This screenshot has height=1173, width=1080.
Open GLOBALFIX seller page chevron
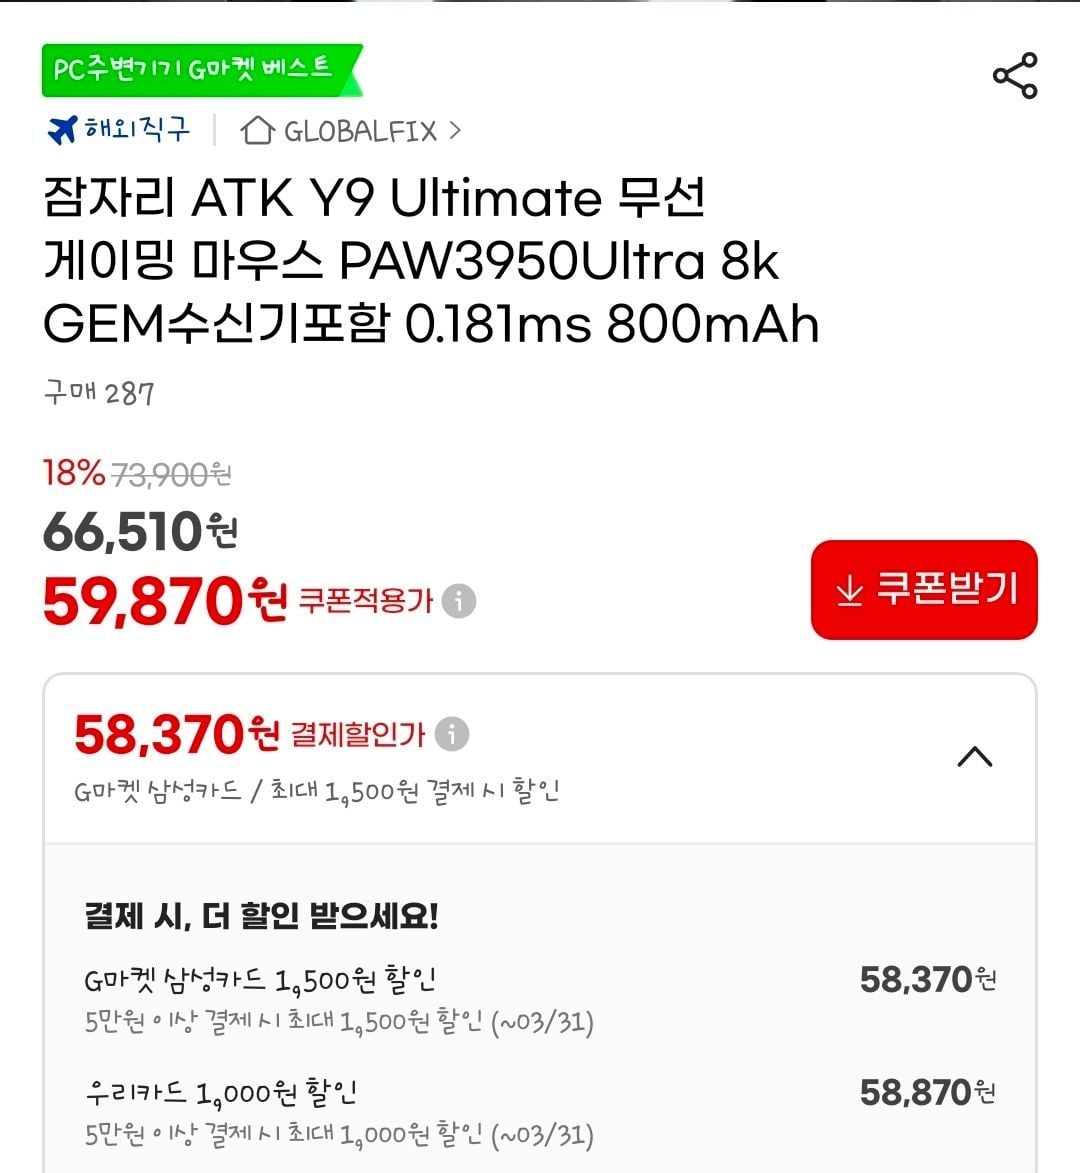point(455,130)
